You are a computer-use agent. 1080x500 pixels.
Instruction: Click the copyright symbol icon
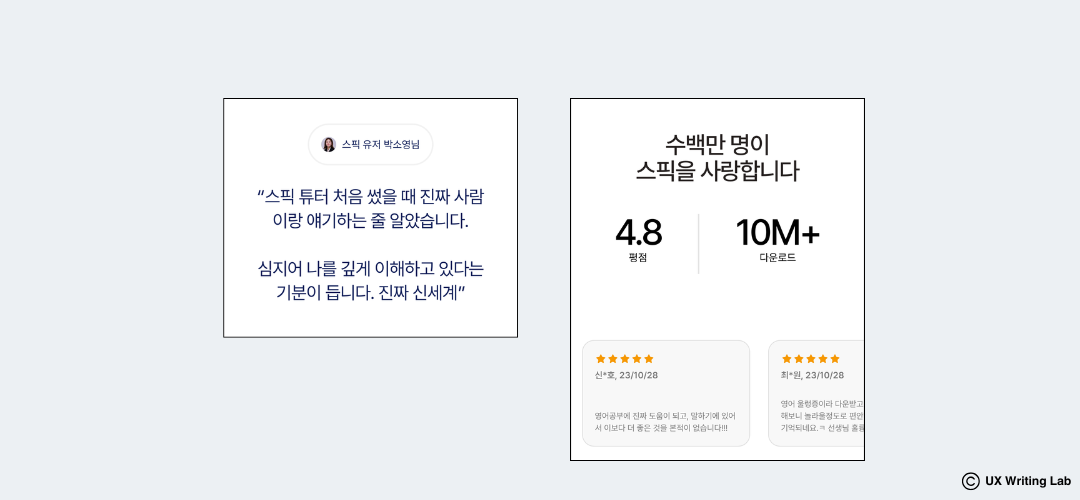[970, 481]
